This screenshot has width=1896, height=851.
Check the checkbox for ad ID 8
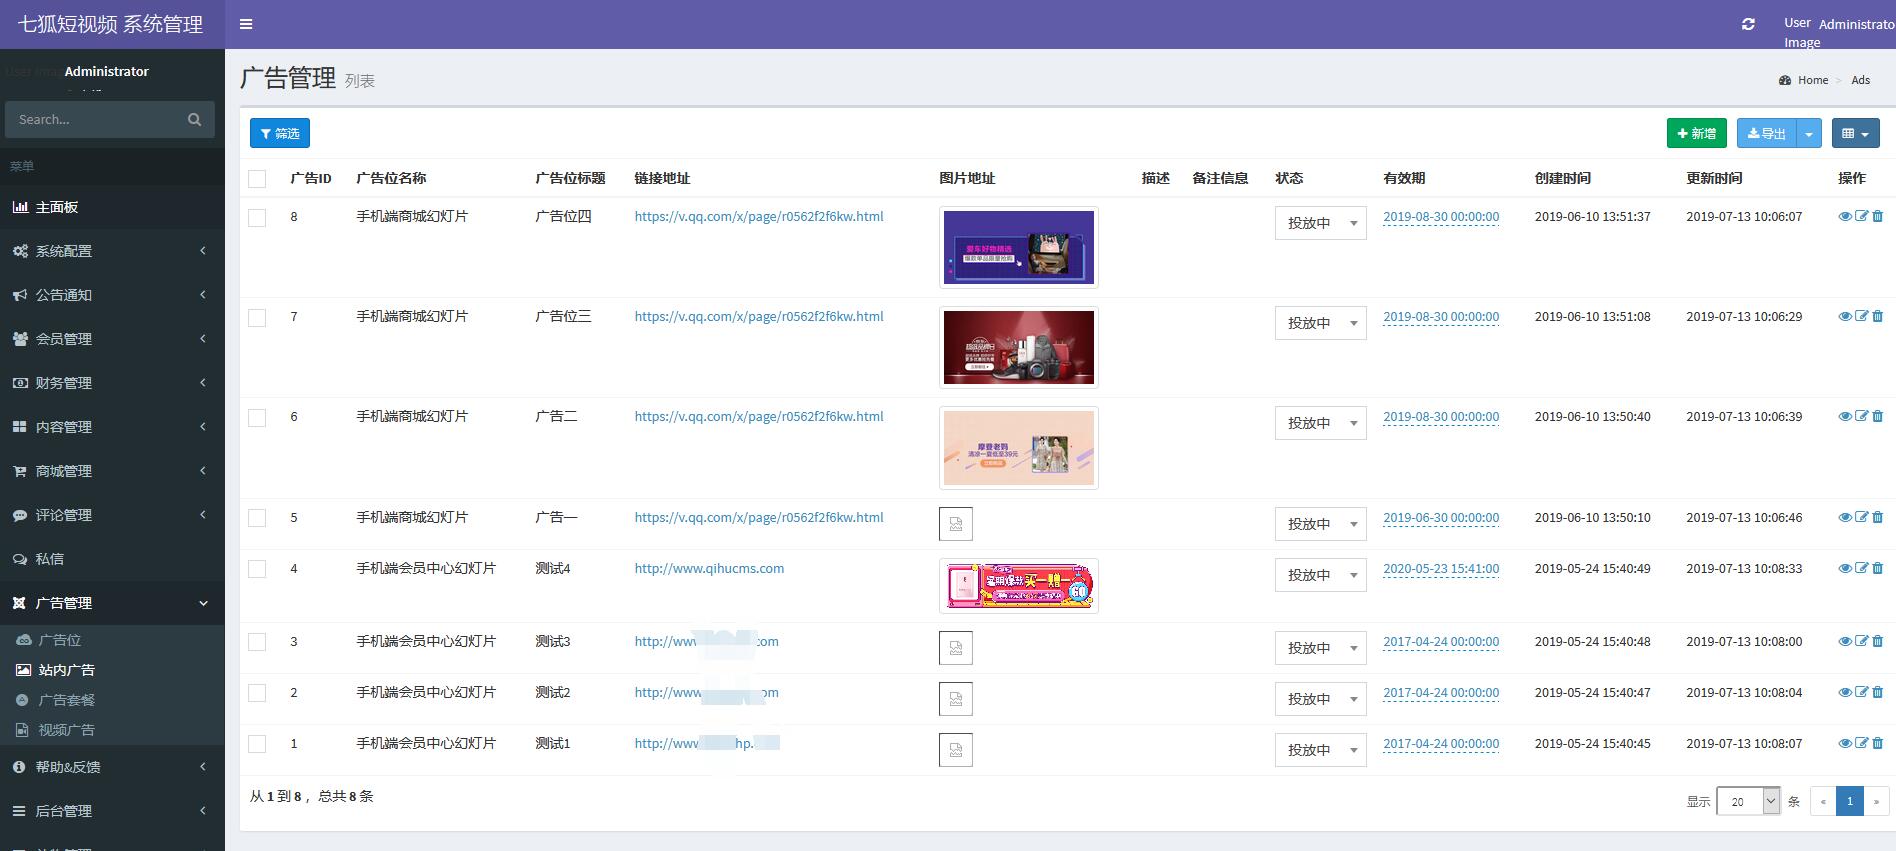coord(257,218)
